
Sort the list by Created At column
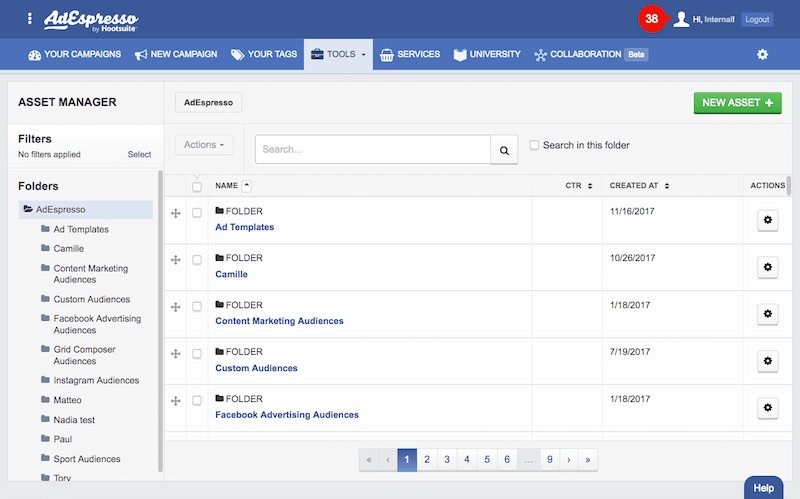[x=640, y=185]
